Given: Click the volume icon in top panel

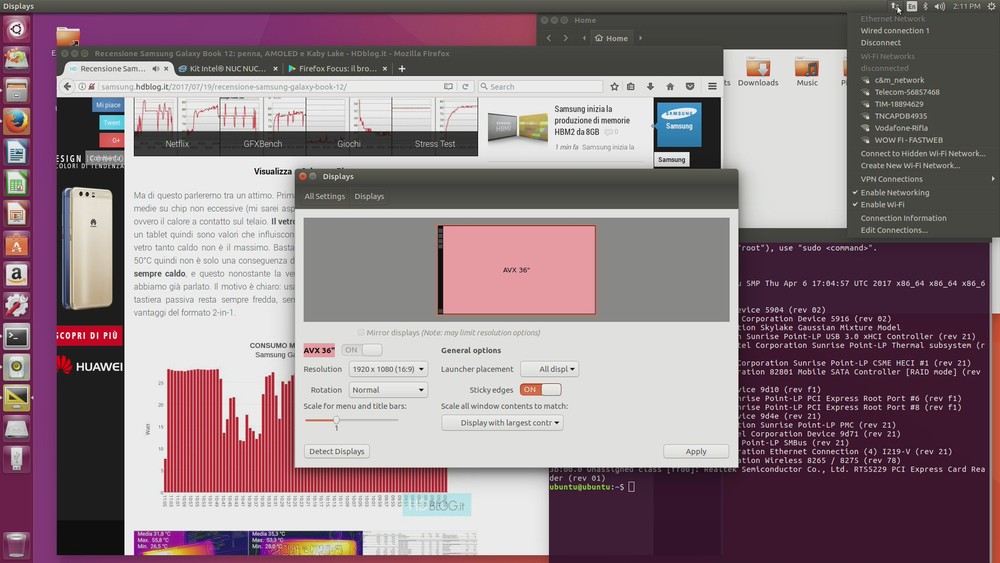Looking at the screenshot, I should tap(940, 6).
